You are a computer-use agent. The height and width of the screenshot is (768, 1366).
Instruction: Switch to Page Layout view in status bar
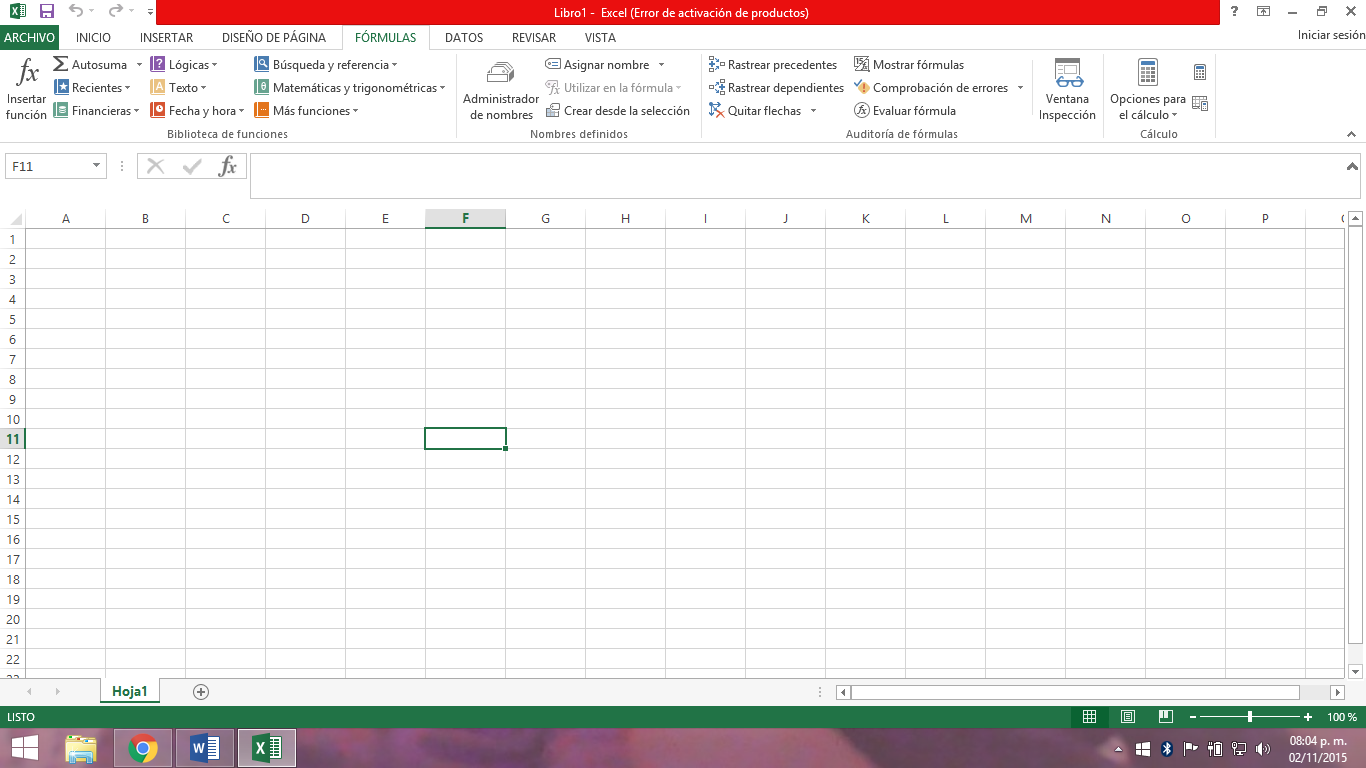[1128, 717]
